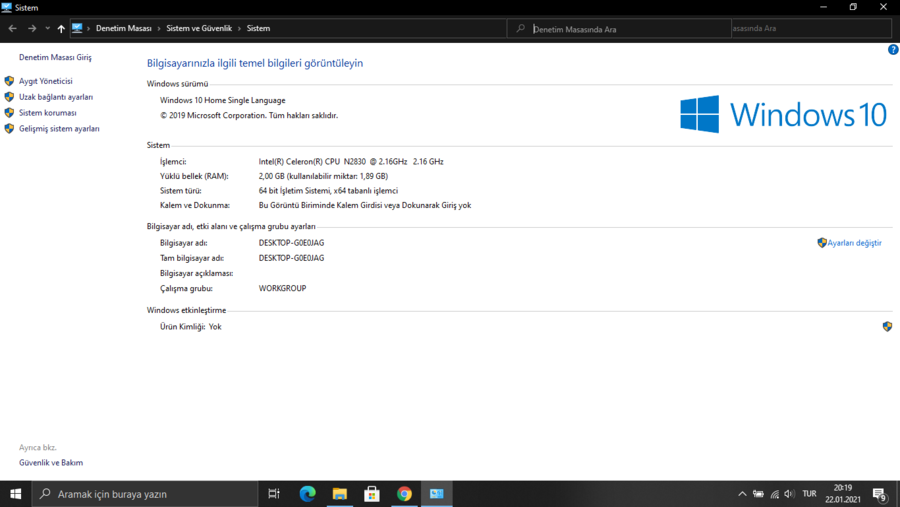Open the Windows Start menu
The width and height of the screenshot is (900, 507).
coord(15,494)
